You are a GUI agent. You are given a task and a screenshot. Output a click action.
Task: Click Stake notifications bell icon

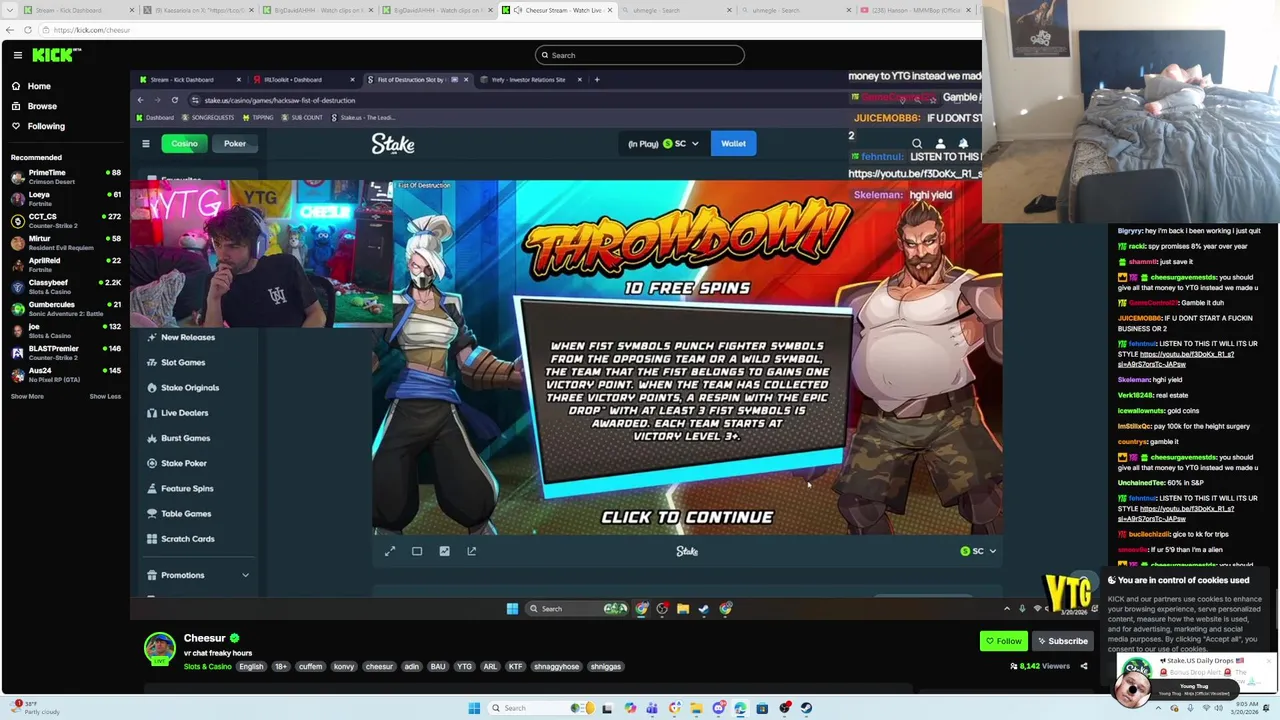[x=963, y=143]
